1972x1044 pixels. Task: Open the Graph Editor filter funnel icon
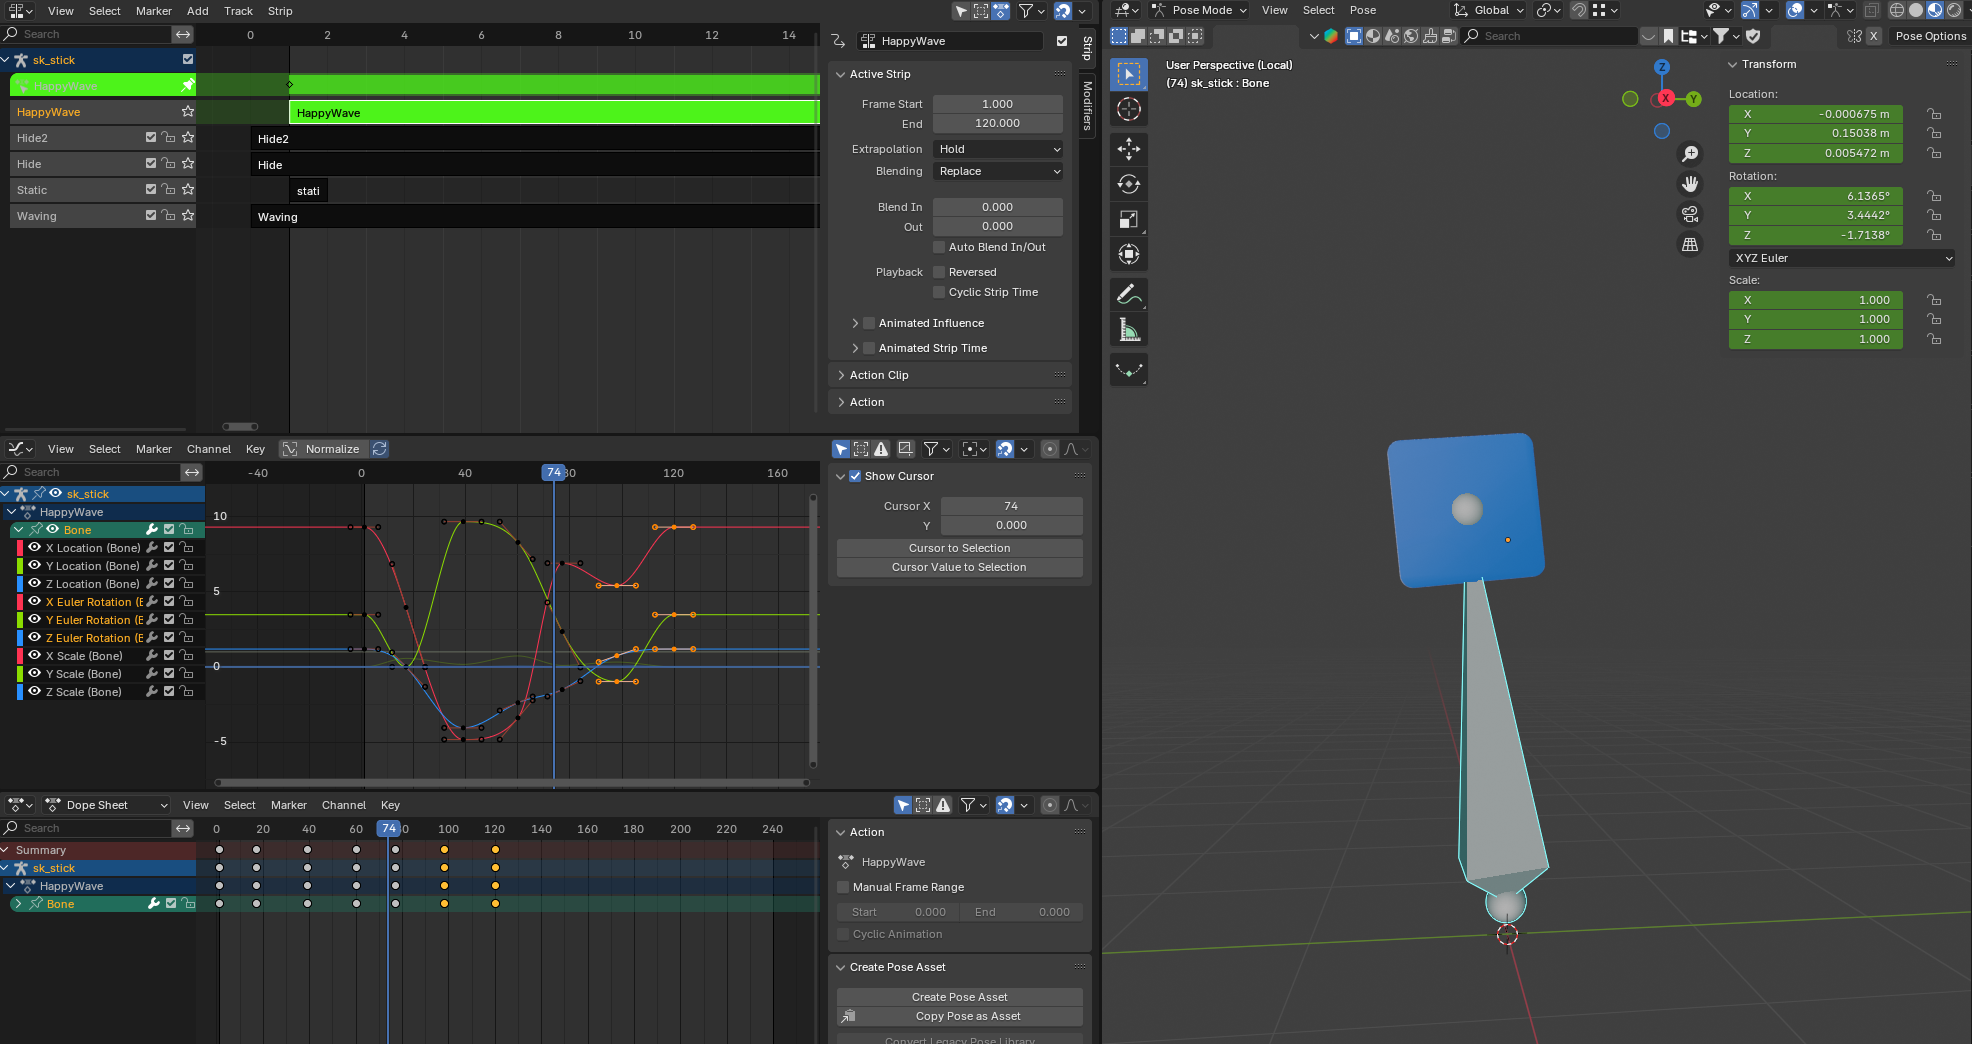931,449
